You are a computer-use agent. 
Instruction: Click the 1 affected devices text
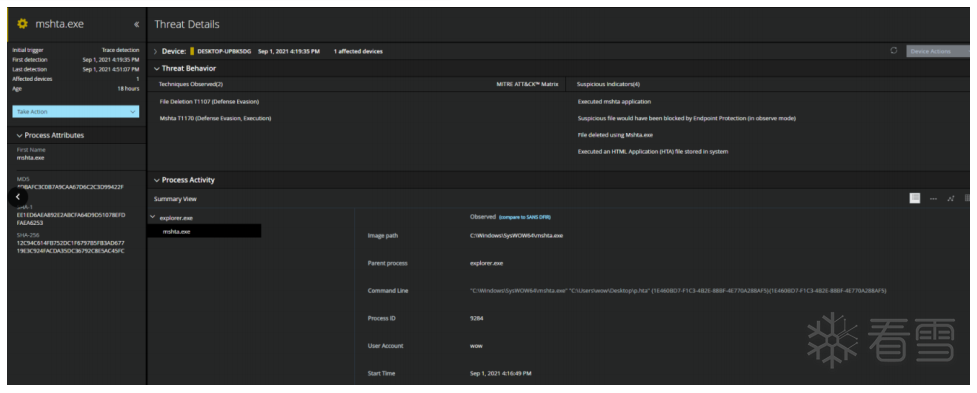tap(358, 51)
